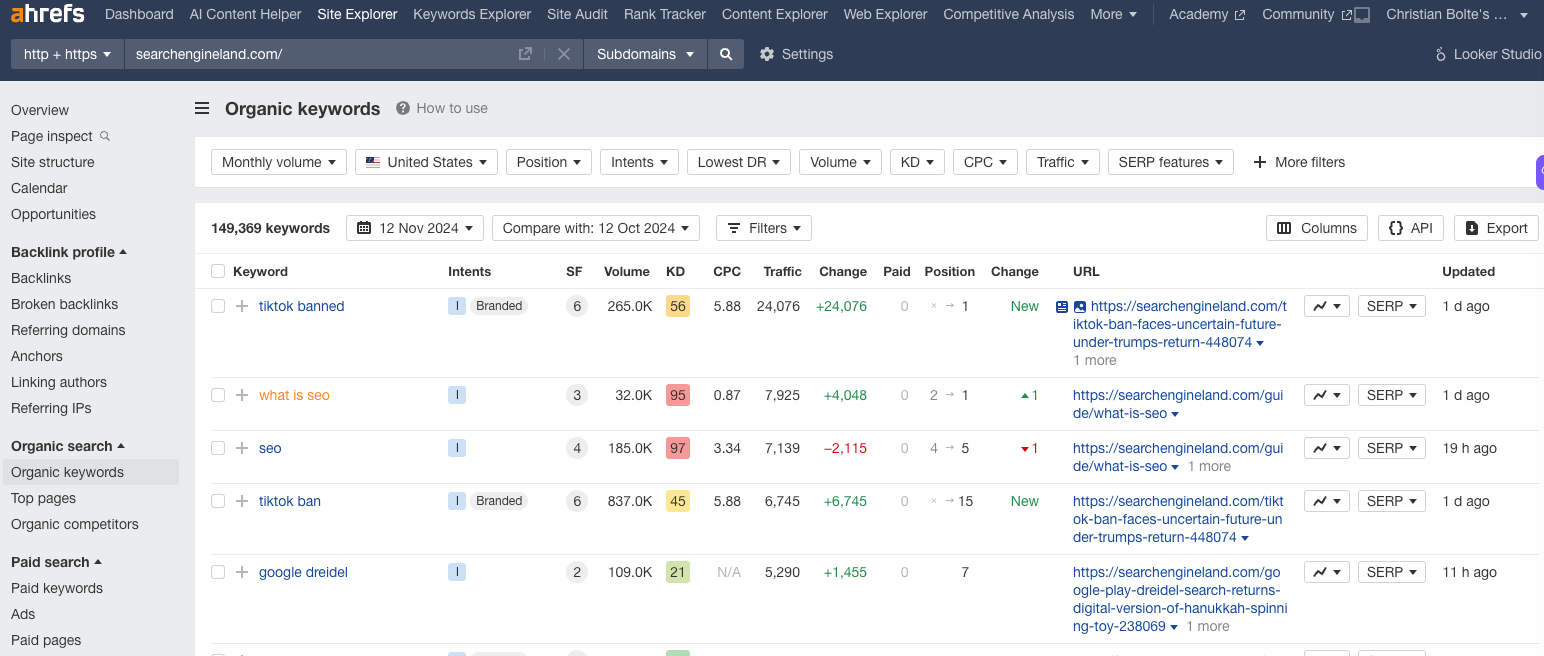This screenshot has height=656, width=1544.
Task: Click SF count 6 in tiktok banned row
Action: (x=577, y=306)
